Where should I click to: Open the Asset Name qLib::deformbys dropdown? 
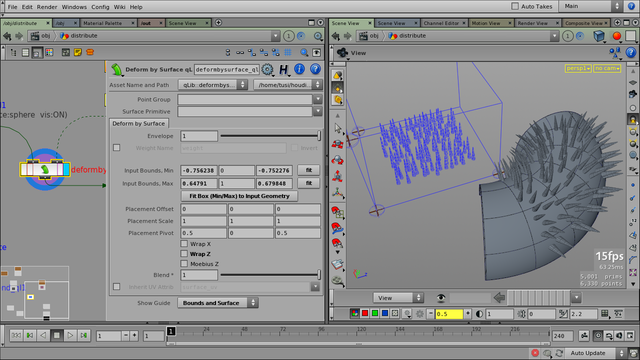coord(213,85)
